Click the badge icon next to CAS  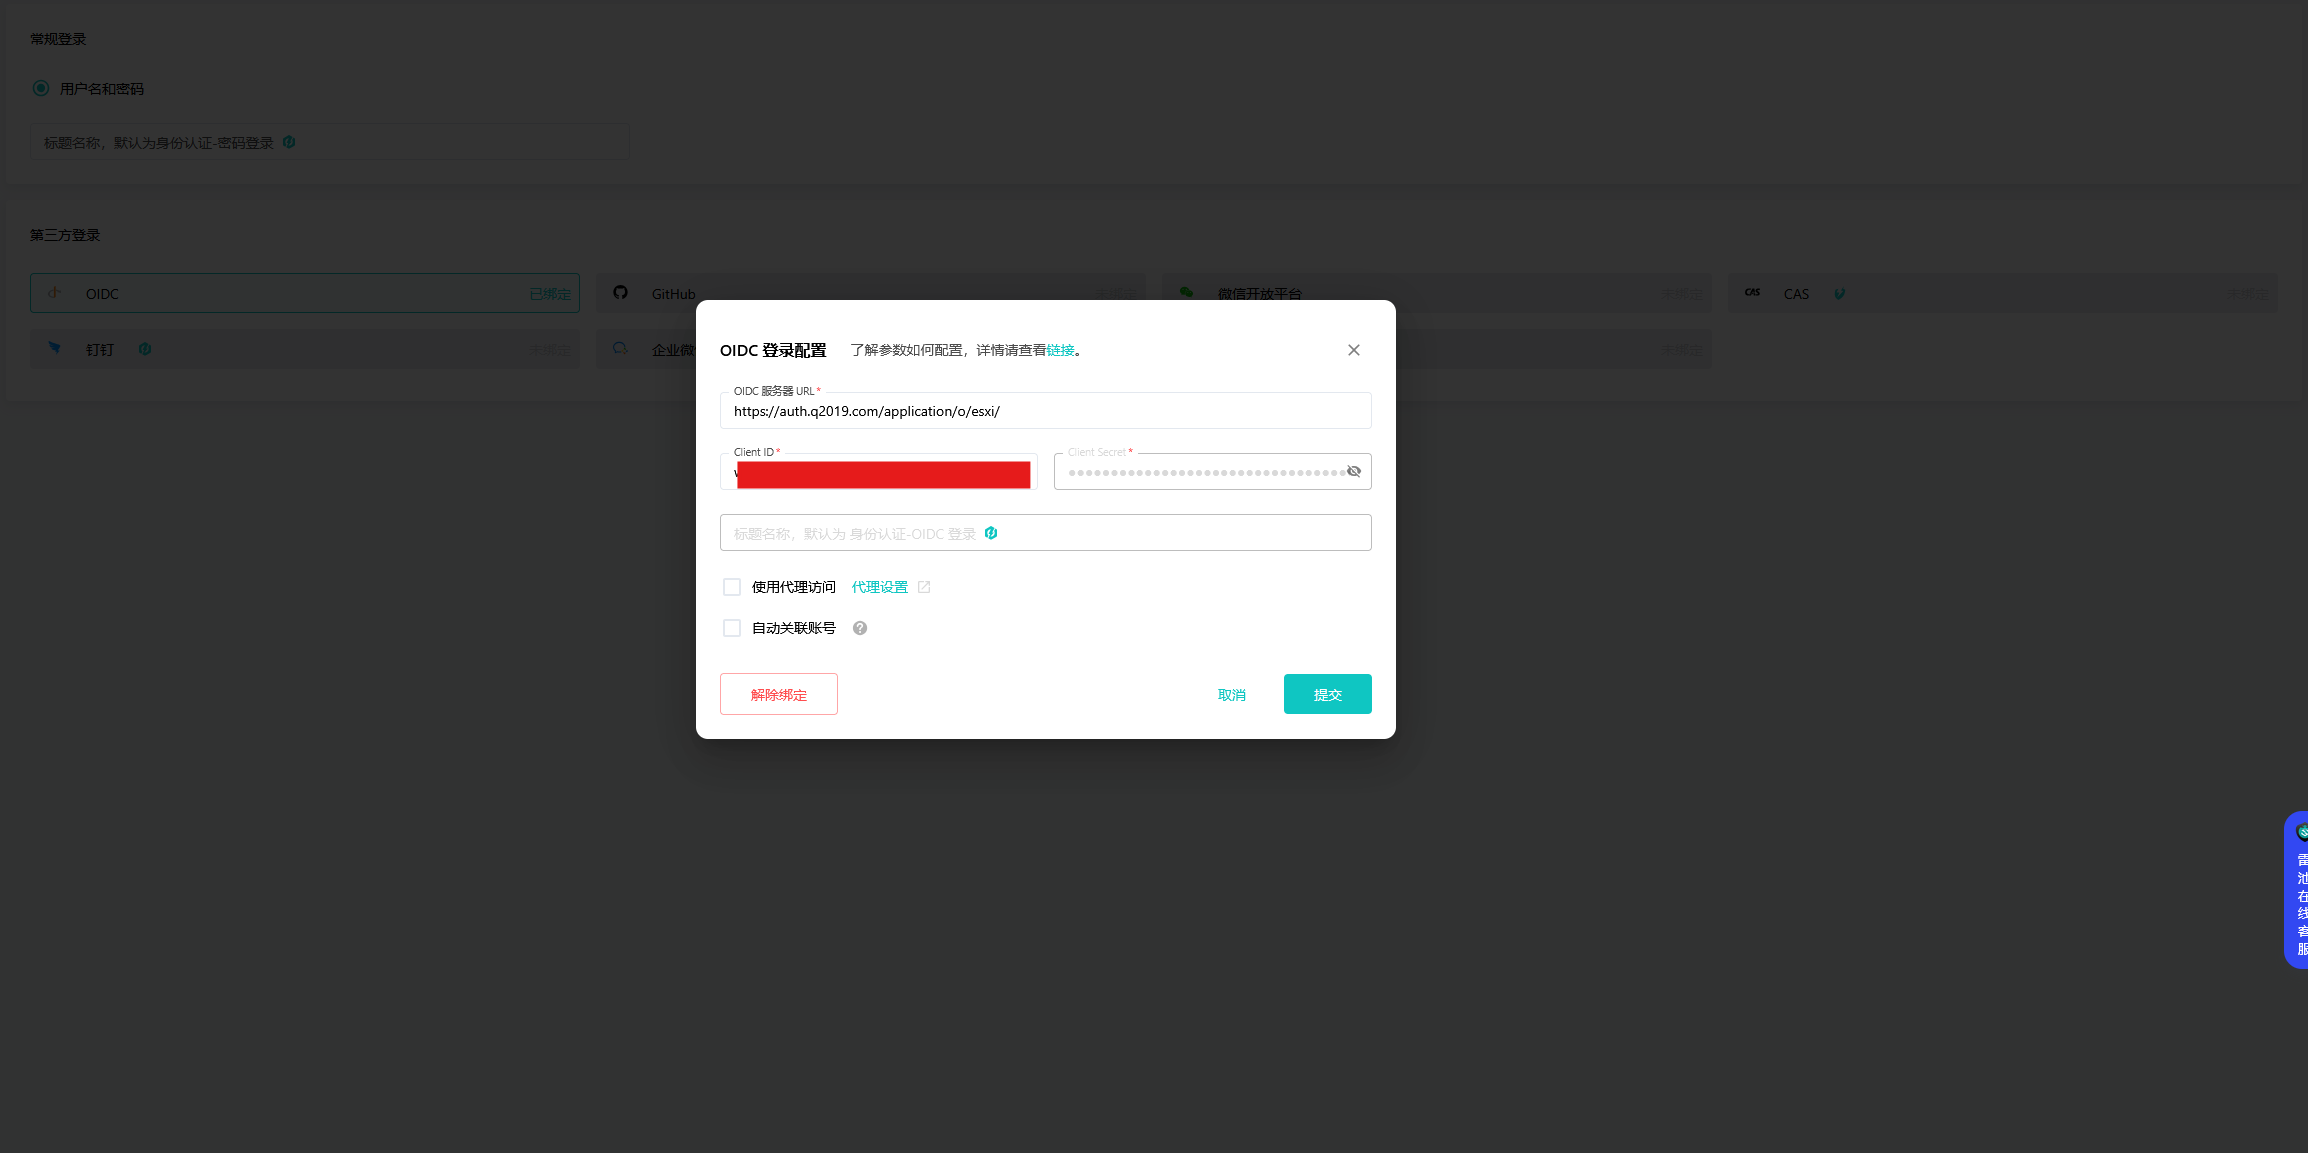[x=1839, y=294]
